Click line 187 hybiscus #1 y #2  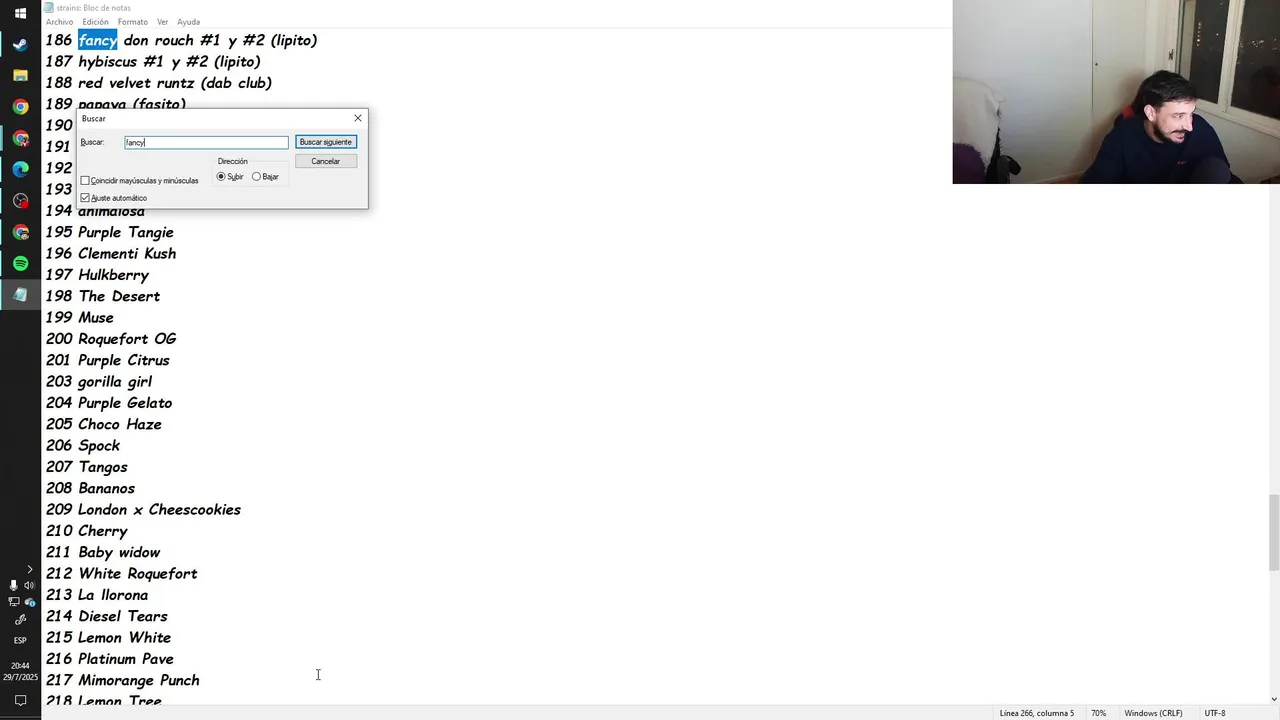[153, 61]
